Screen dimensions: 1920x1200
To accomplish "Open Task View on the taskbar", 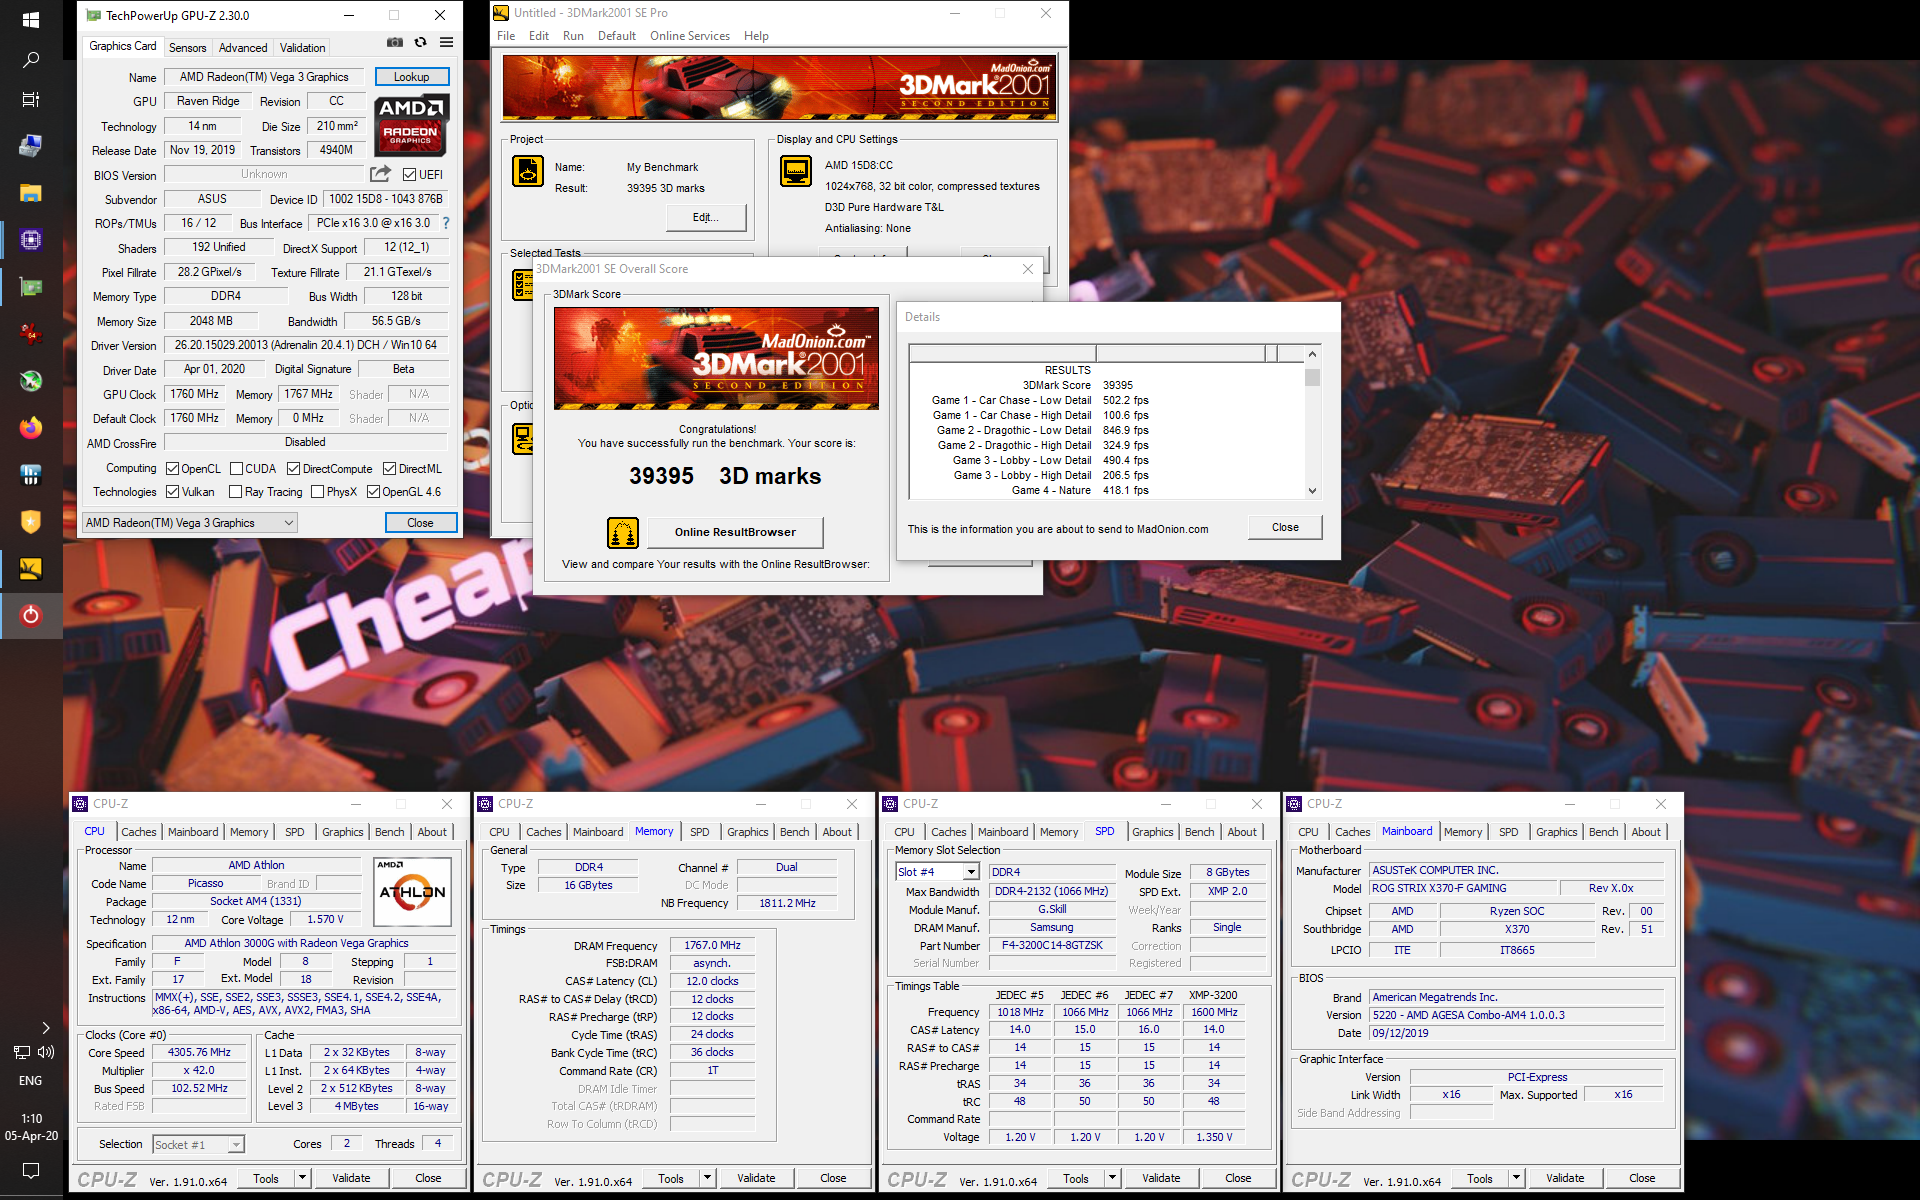I will 31,100.
